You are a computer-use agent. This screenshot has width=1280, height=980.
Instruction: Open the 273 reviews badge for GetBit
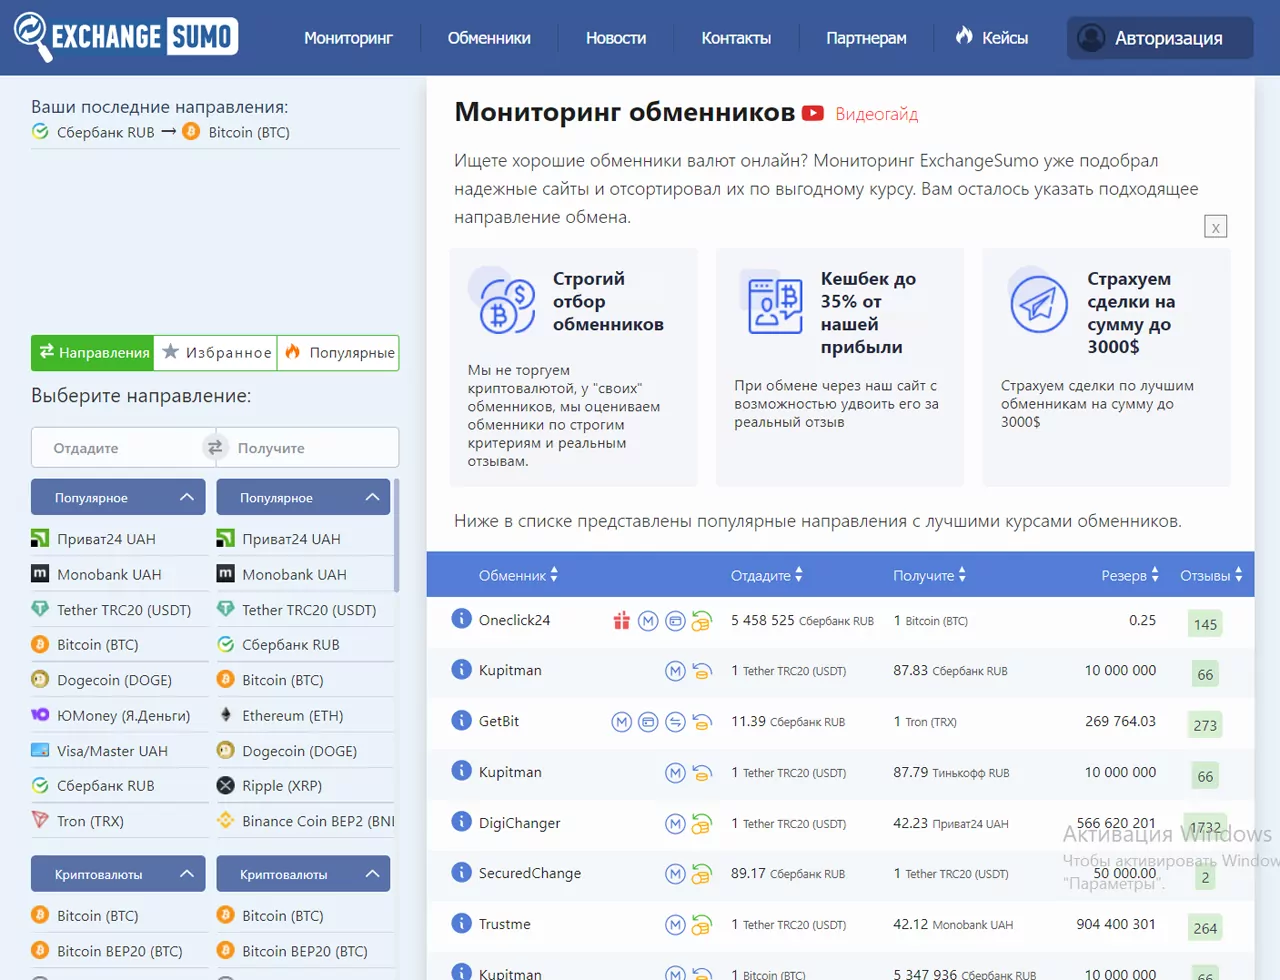pos(1205,725)
